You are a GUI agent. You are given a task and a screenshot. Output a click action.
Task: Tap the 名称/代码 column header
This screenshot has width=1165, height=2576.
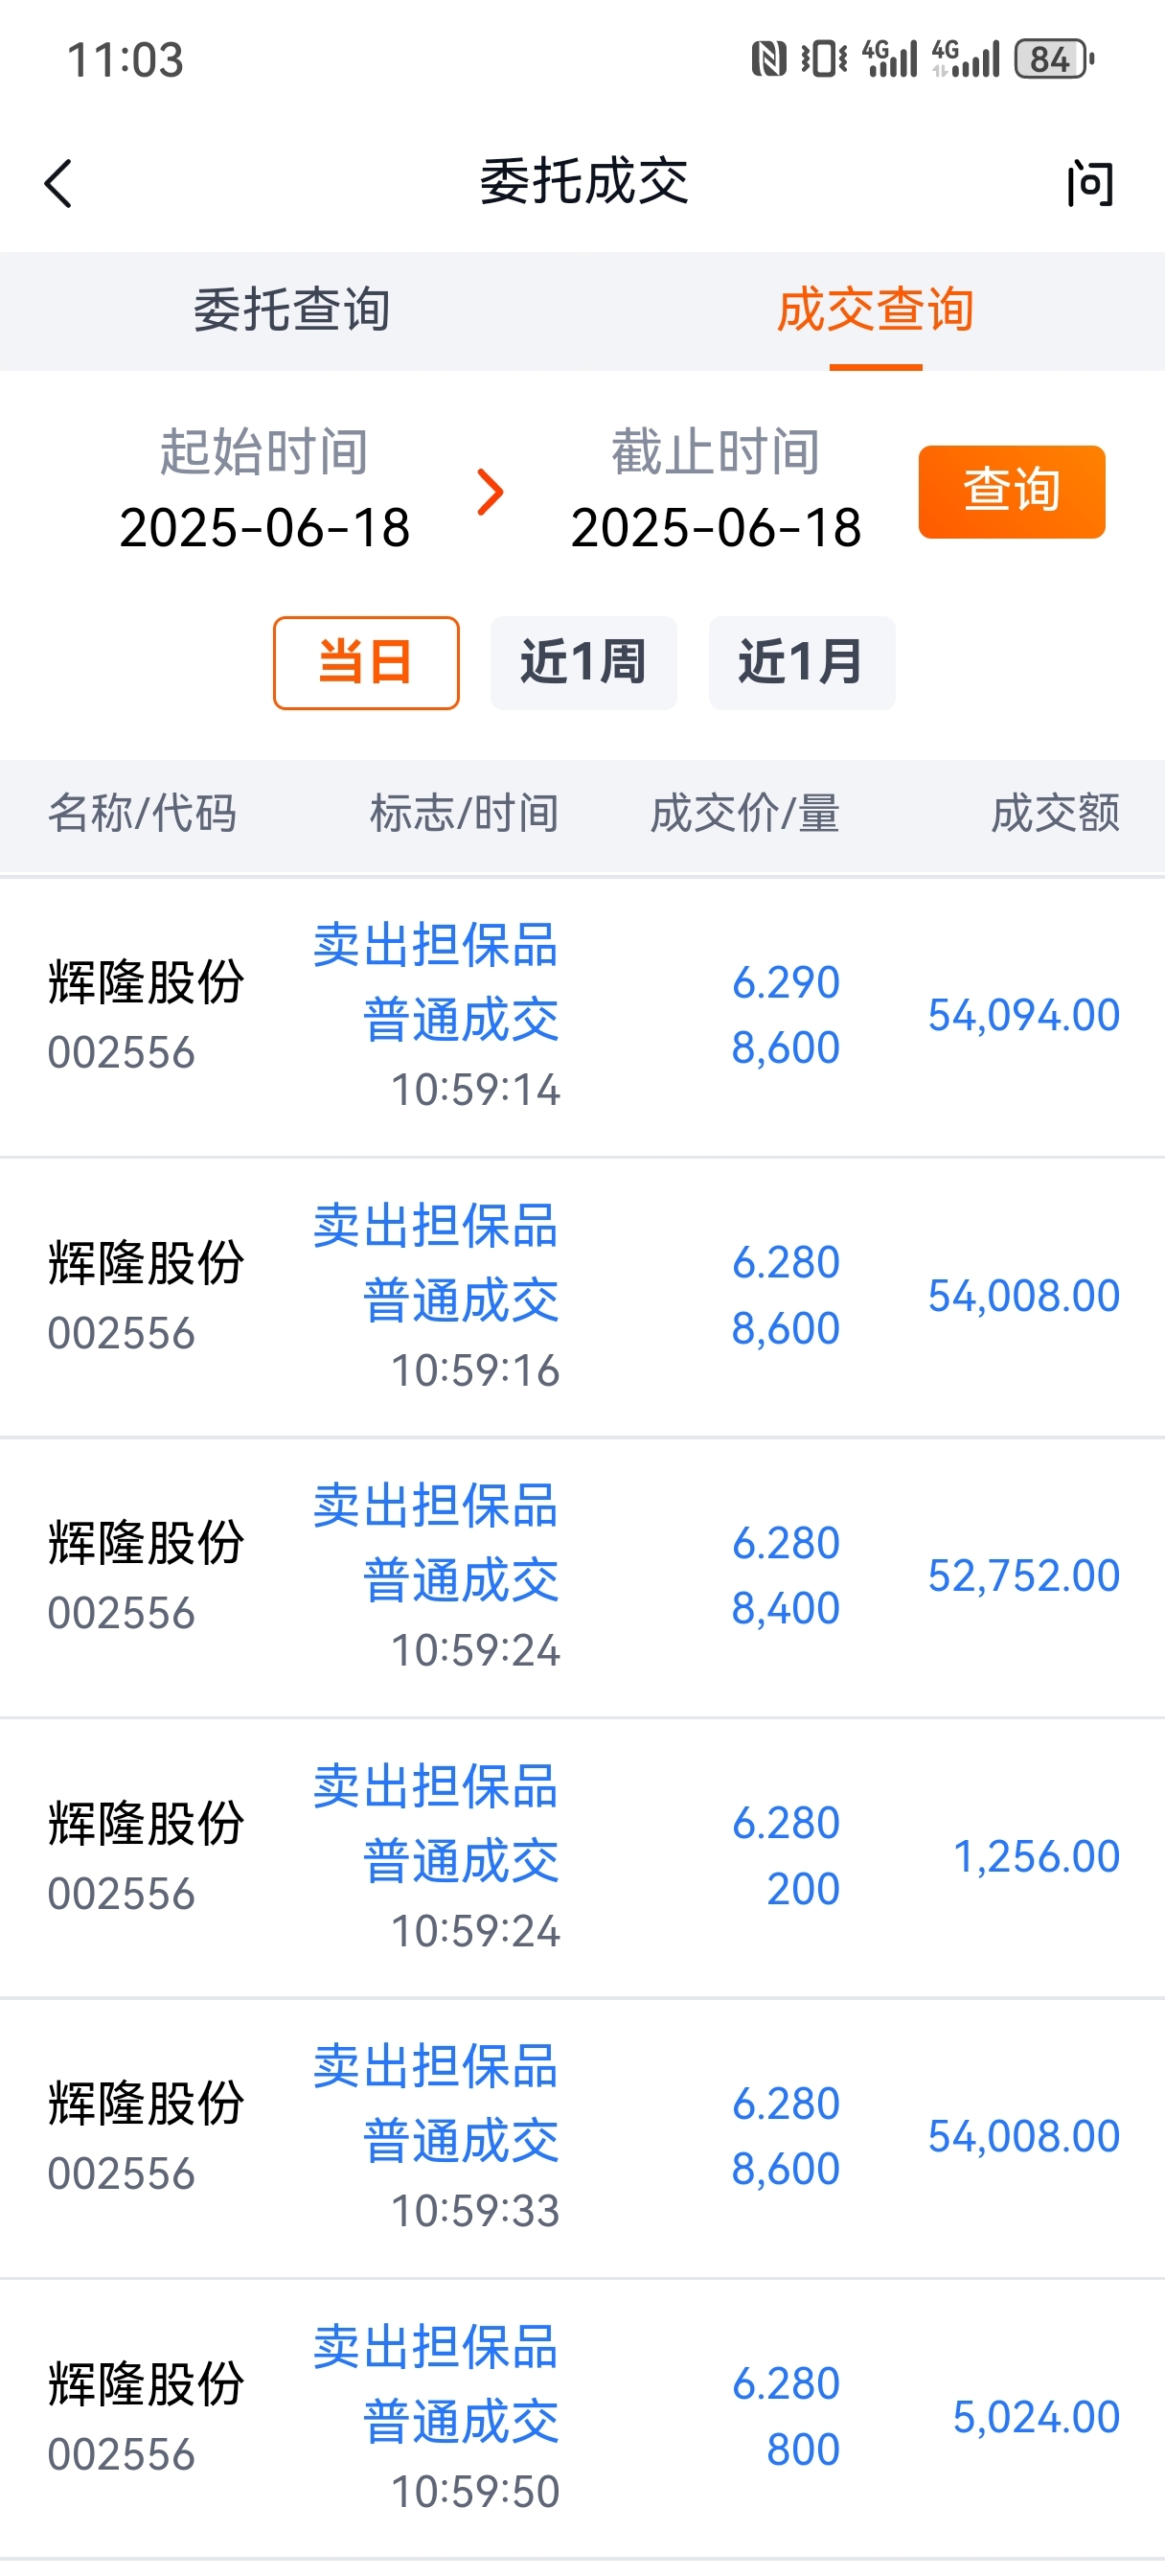coord(142,814)
